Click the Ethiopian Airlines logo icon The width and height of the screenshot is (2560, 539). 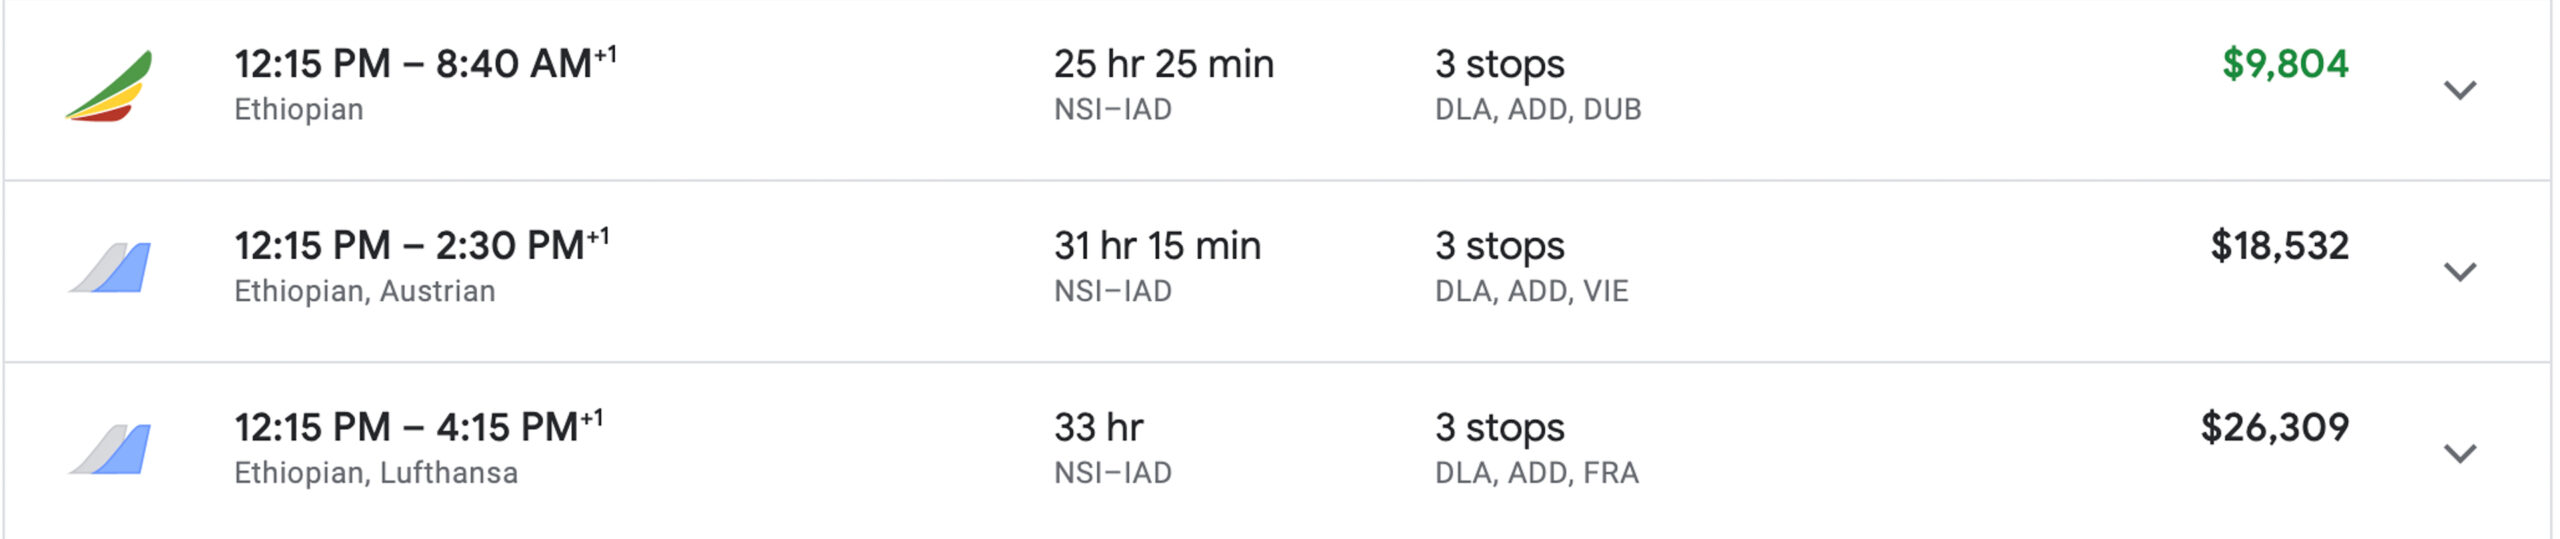(109, 86)
